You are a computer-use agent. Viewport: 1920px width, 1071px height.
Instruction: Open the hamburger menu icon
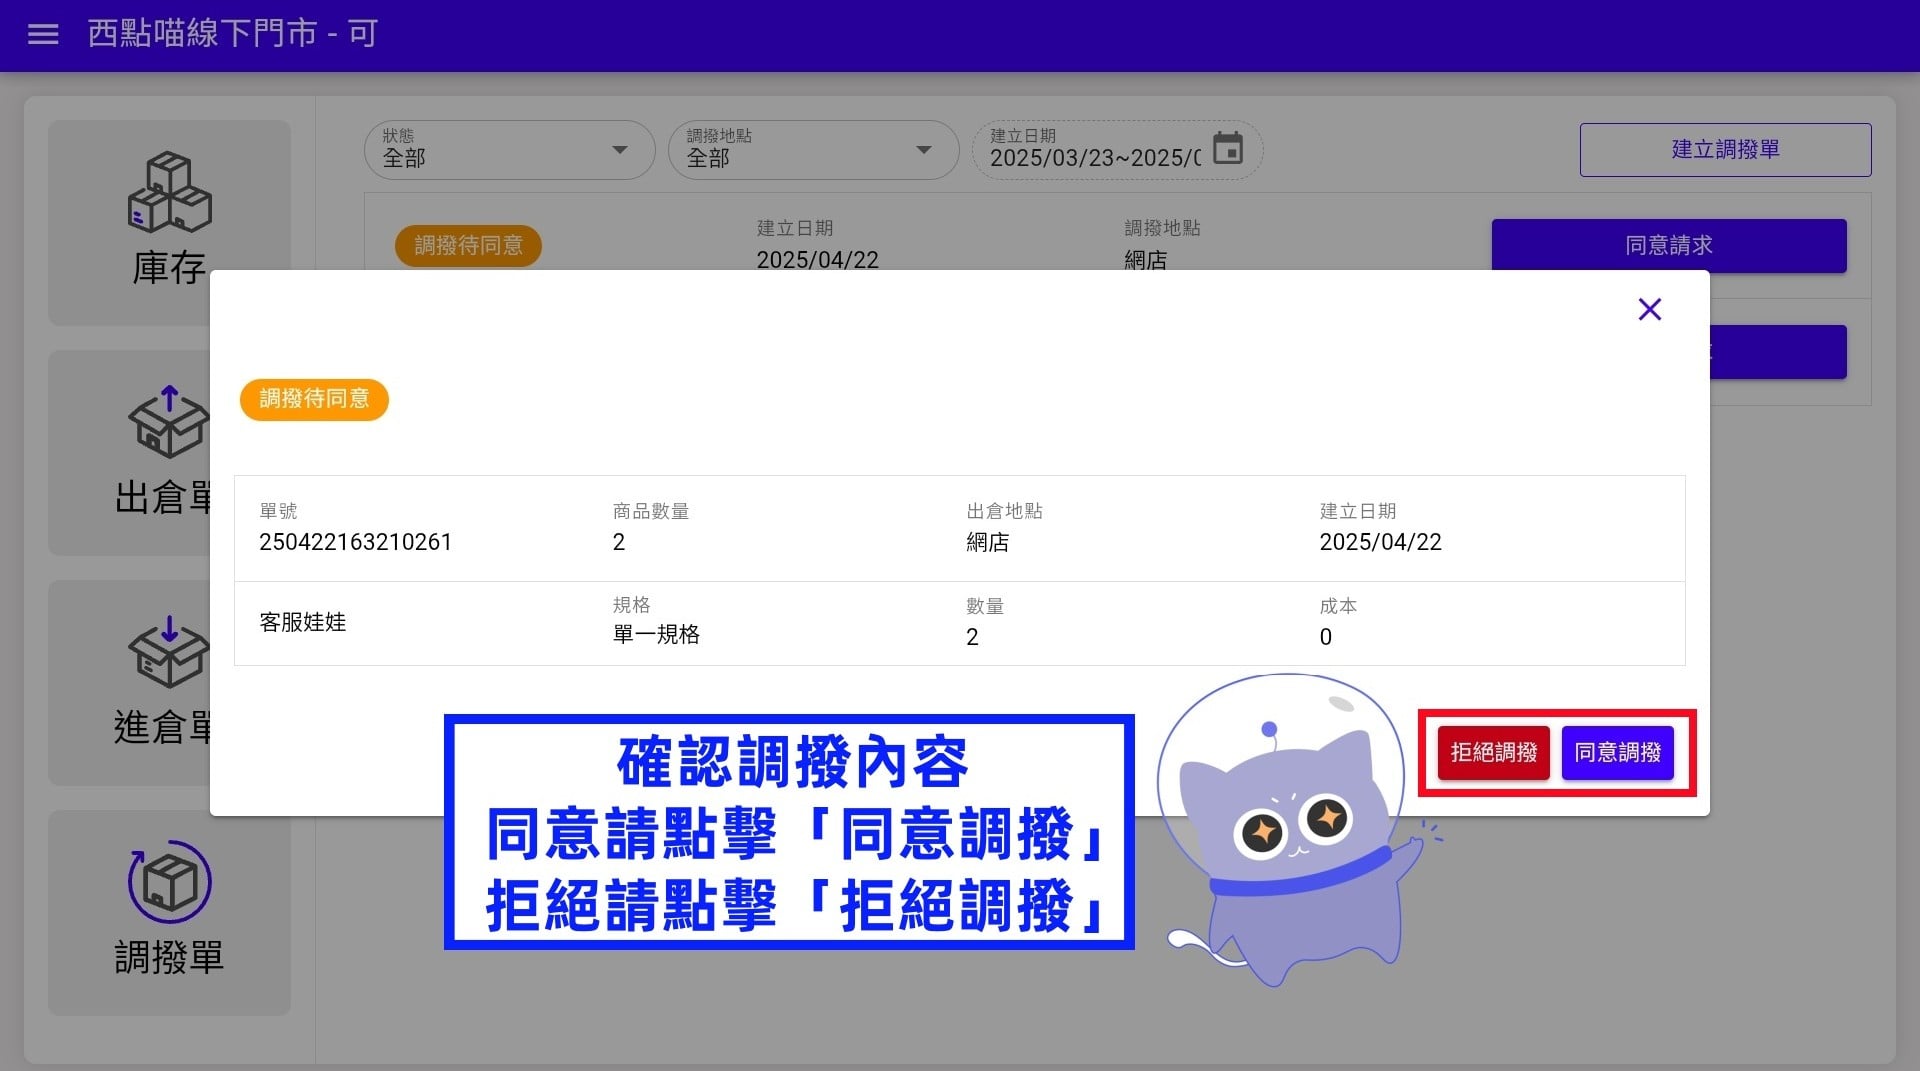tap(43, 34)
